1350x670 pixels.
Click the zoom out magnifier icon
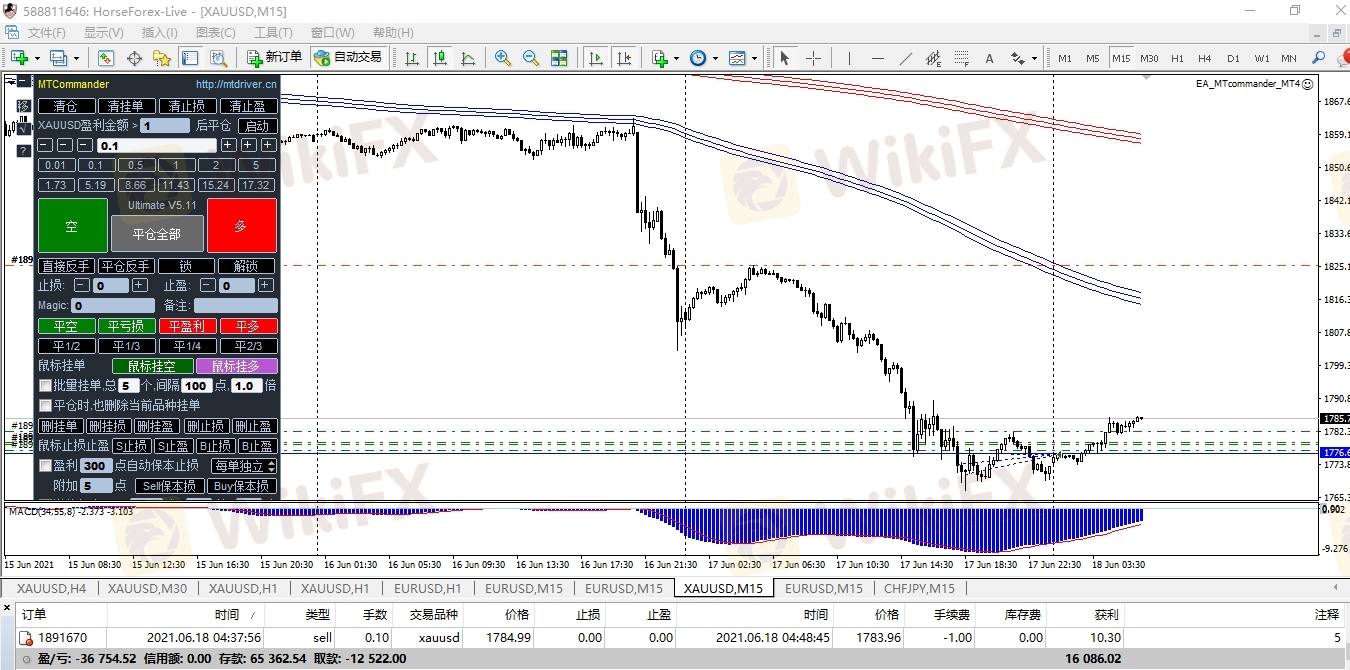pyautogui.click(x=530, y=58)
